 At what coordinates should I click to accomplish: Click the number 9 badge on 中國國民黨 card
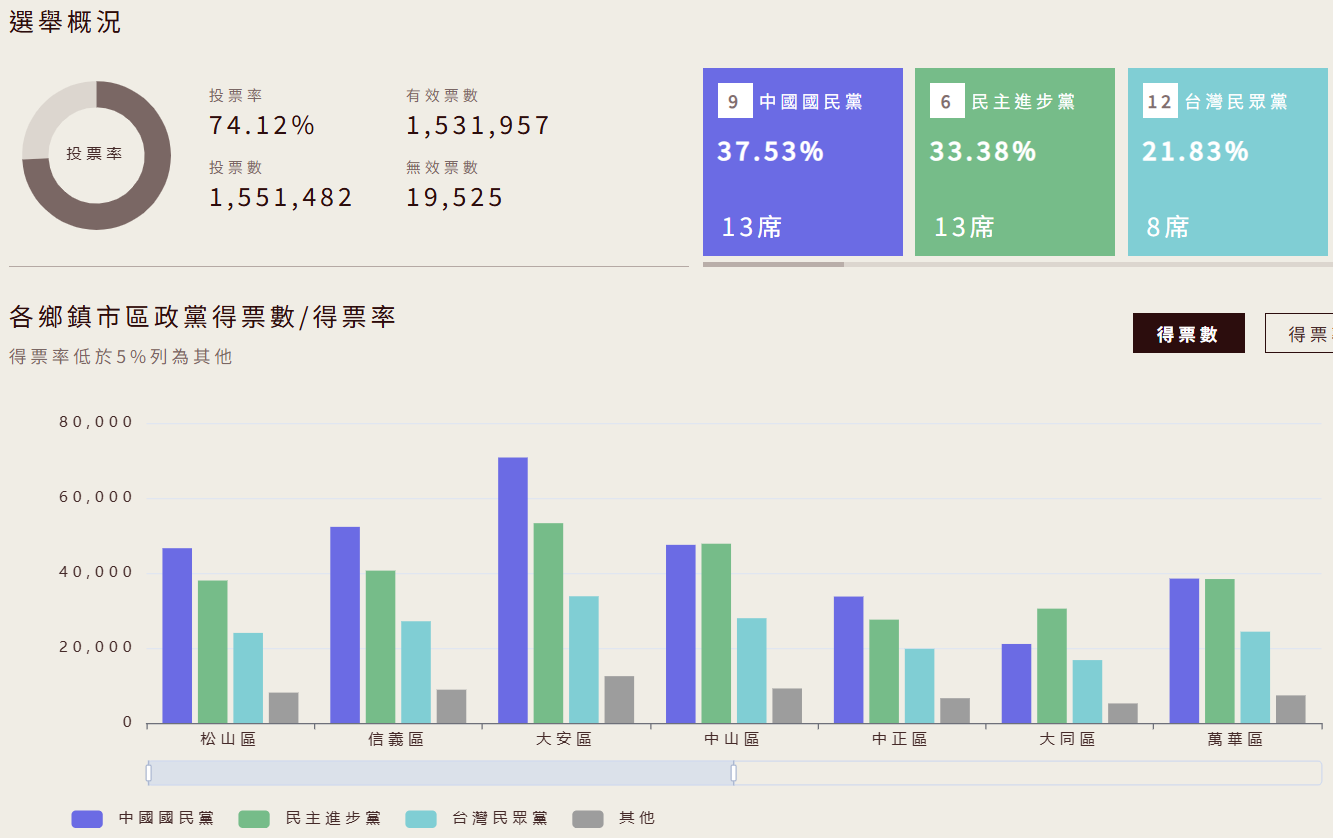pos(735,101)
